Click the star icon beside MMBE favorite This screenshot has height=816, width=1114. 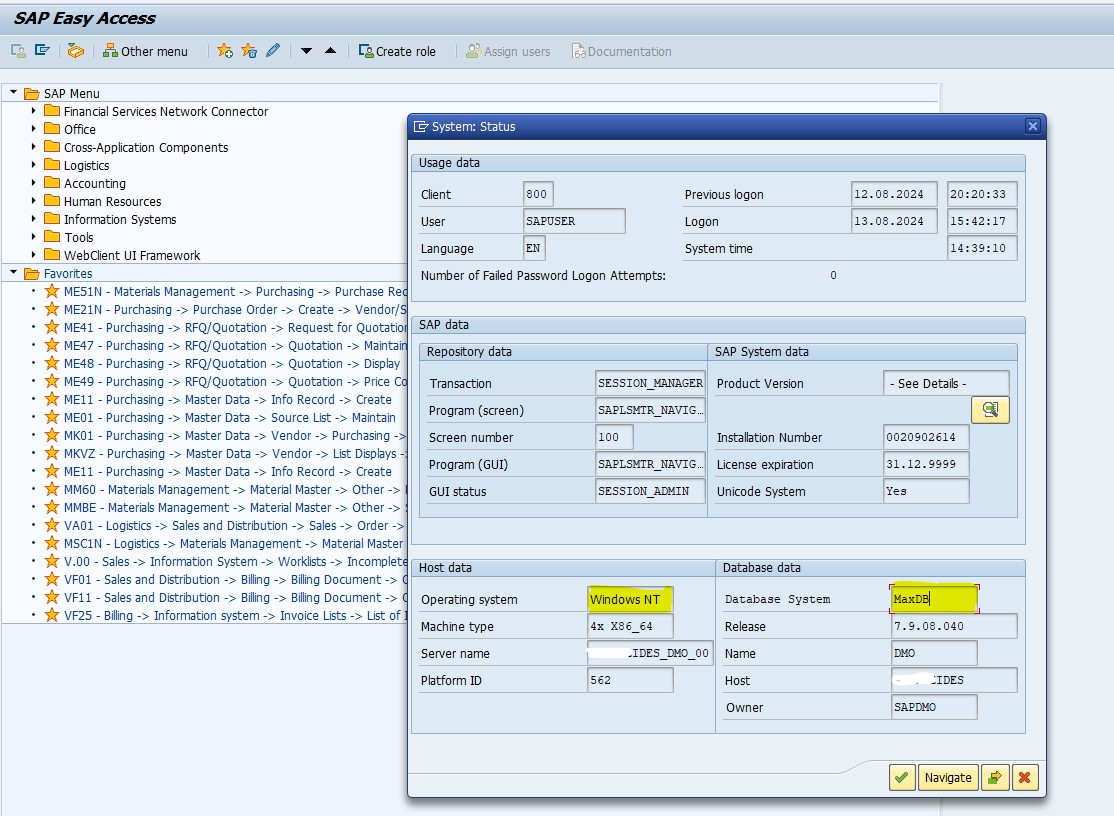[x=52, y=507]
